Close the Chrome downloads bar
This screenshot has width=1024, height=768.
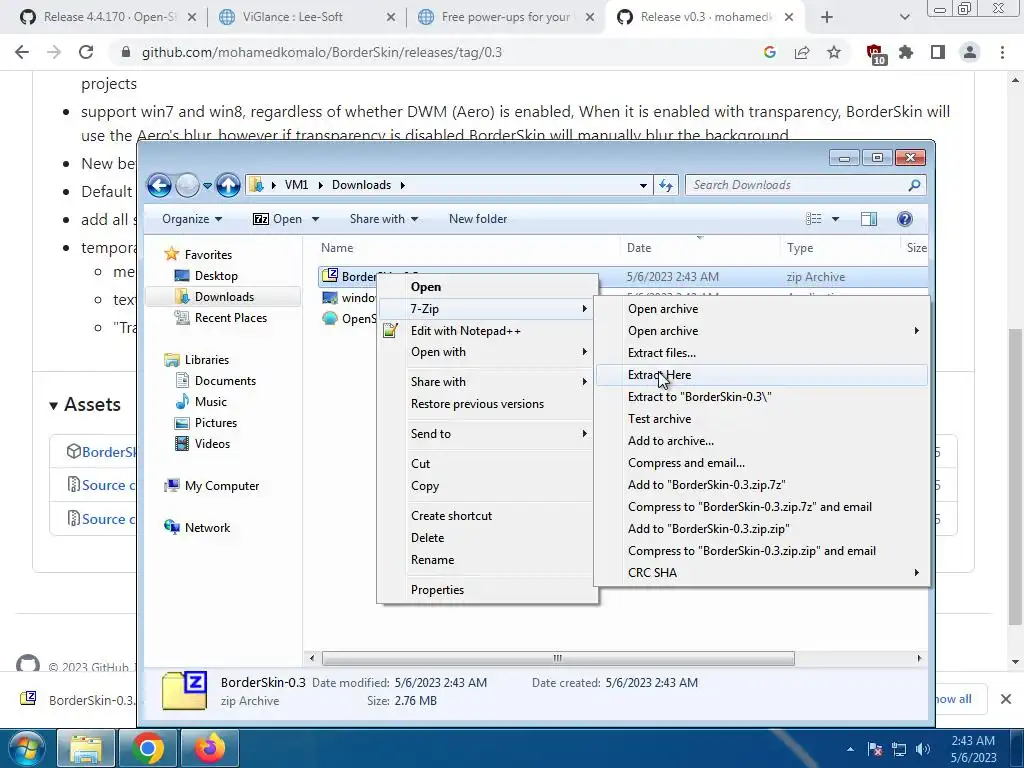[1006, 699]
